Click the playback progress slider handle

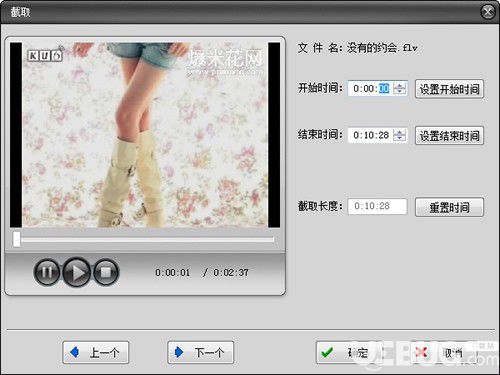coord(16,239)
